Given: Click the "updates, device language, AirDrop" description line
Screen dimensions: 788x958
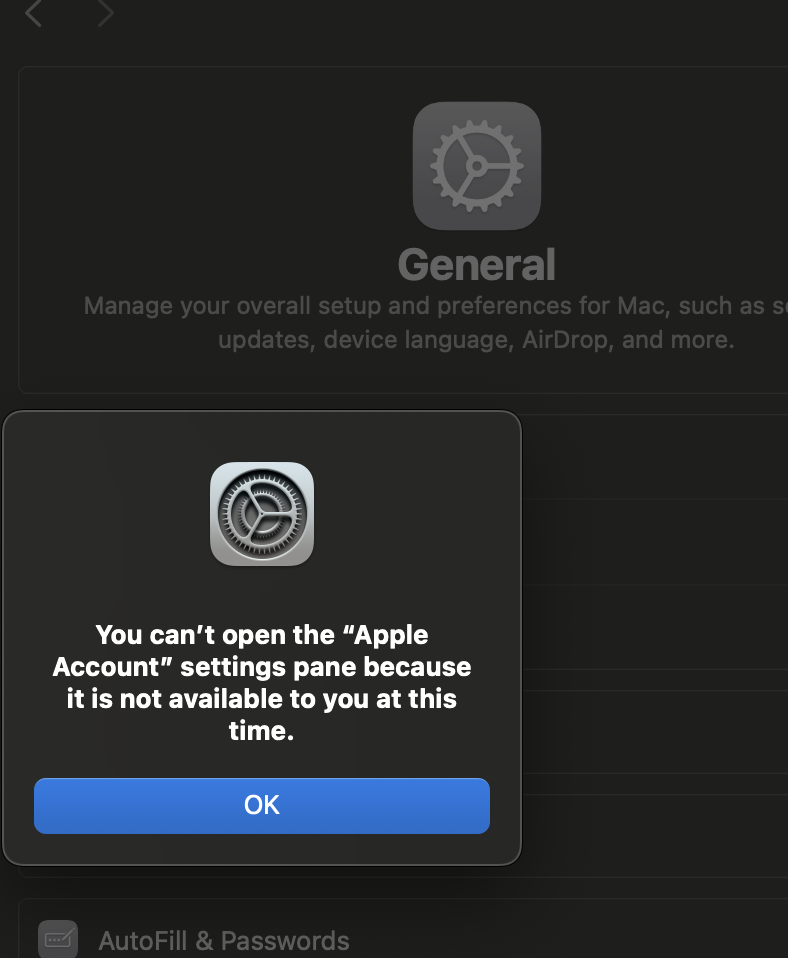Looking at the screenshot, I should 476,340.
